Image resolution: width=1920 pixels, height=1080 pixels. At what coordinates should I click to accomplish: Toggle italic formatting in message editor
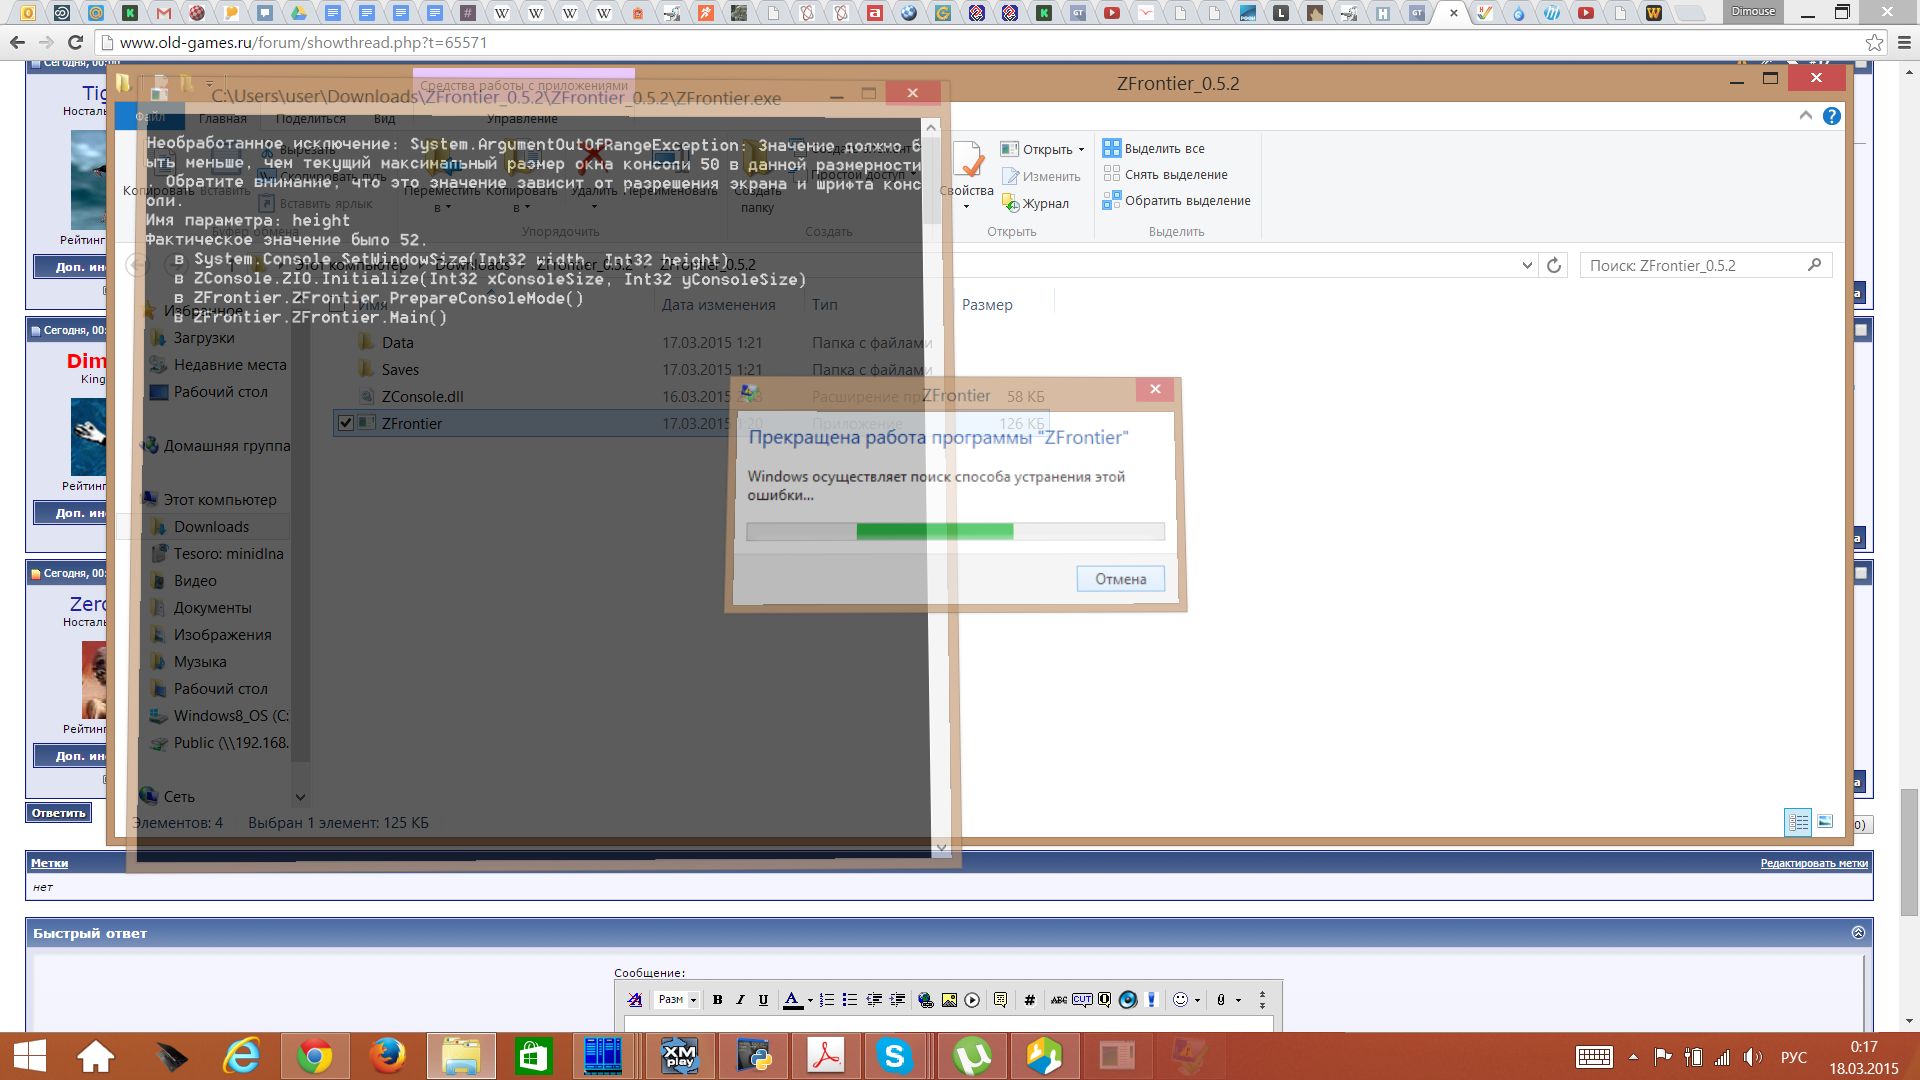coord(740,1000)
